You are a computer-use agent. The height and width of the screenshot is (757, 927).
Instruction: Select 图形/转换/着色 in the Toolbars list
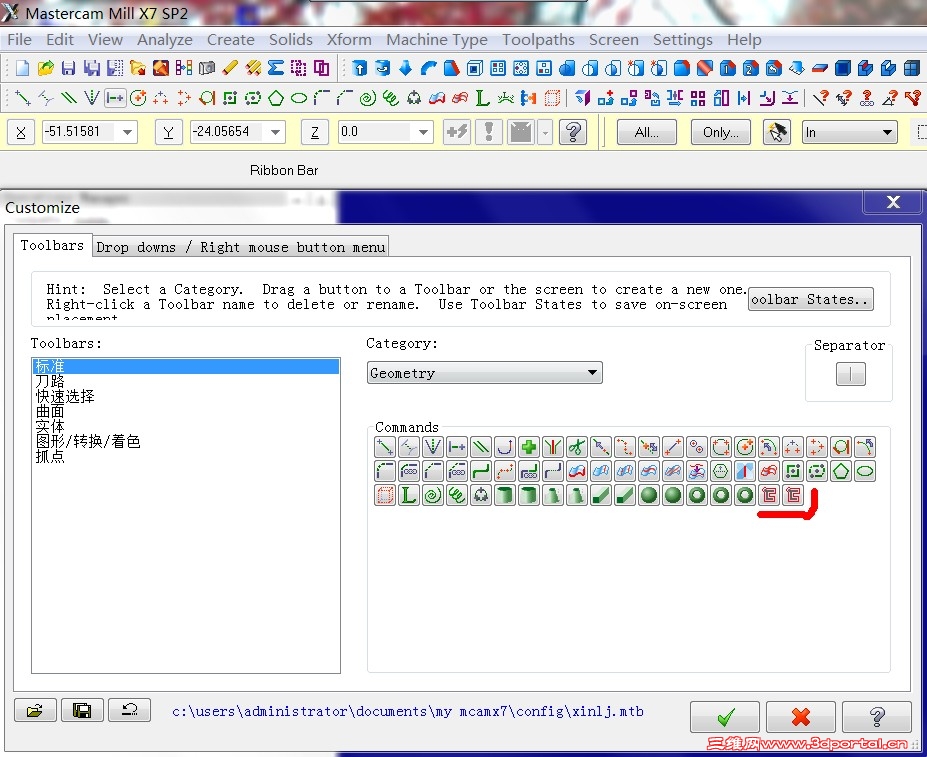point(186,442)
